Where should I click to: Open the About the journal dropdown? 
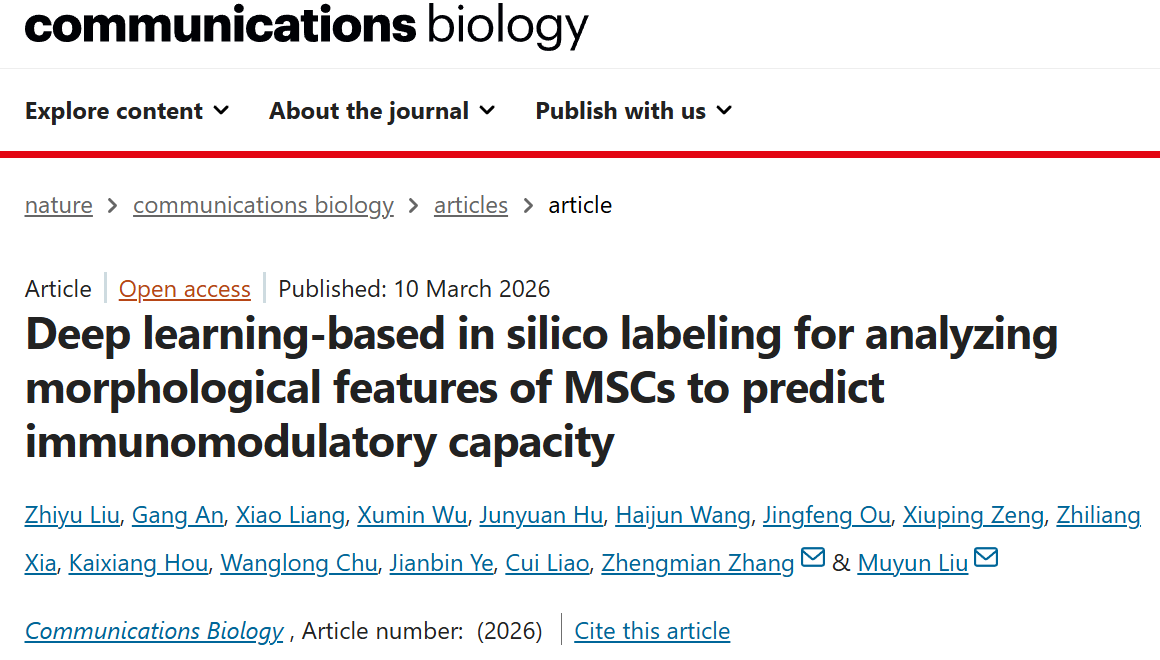[x=382, y=111]
